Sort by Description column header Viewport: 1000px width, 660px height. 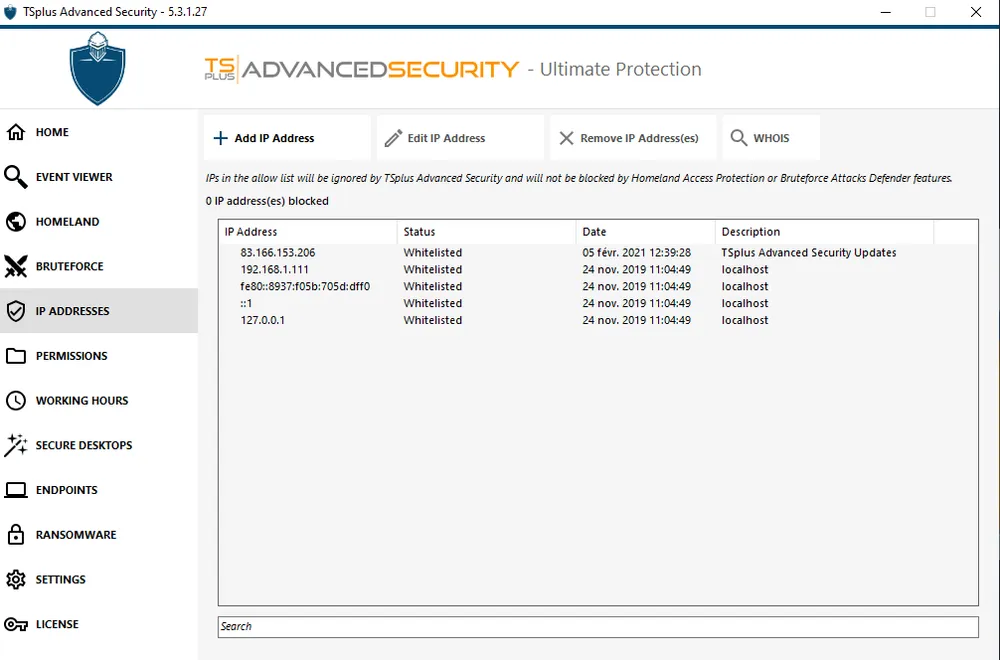click(x=825, y=231)
